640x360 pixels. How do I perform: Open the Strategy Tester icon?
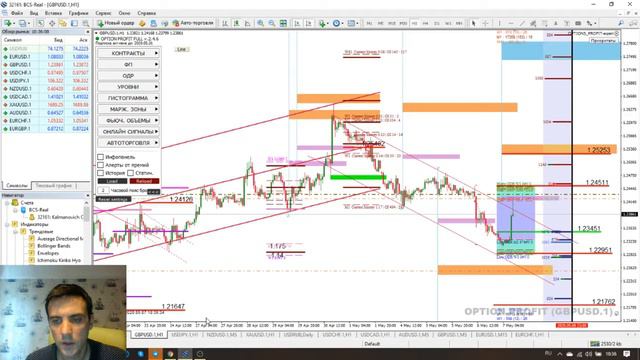pyautogui.click(x=85, y=23)
